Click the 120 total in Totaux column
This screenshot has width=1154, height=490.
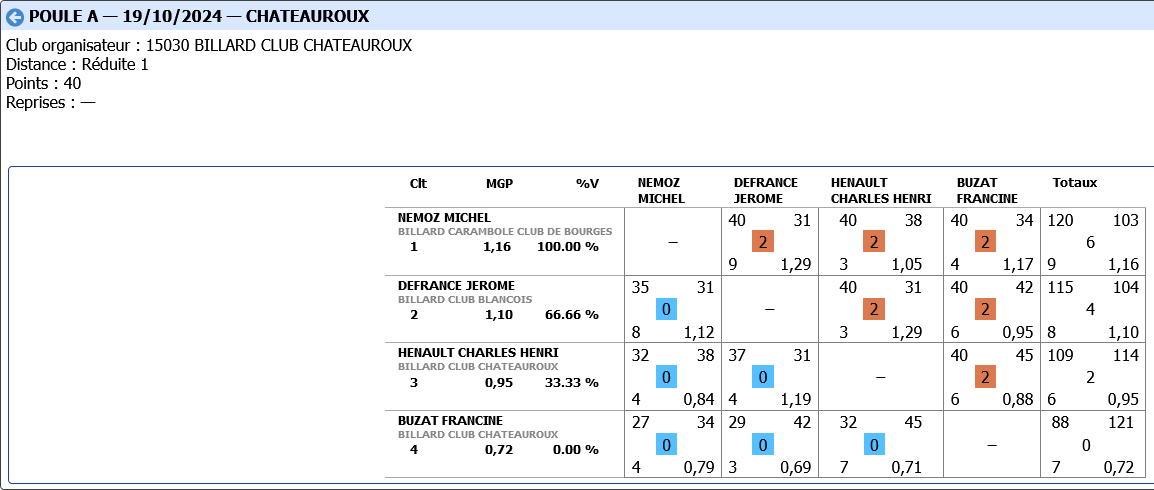(x=1059, y=220)
